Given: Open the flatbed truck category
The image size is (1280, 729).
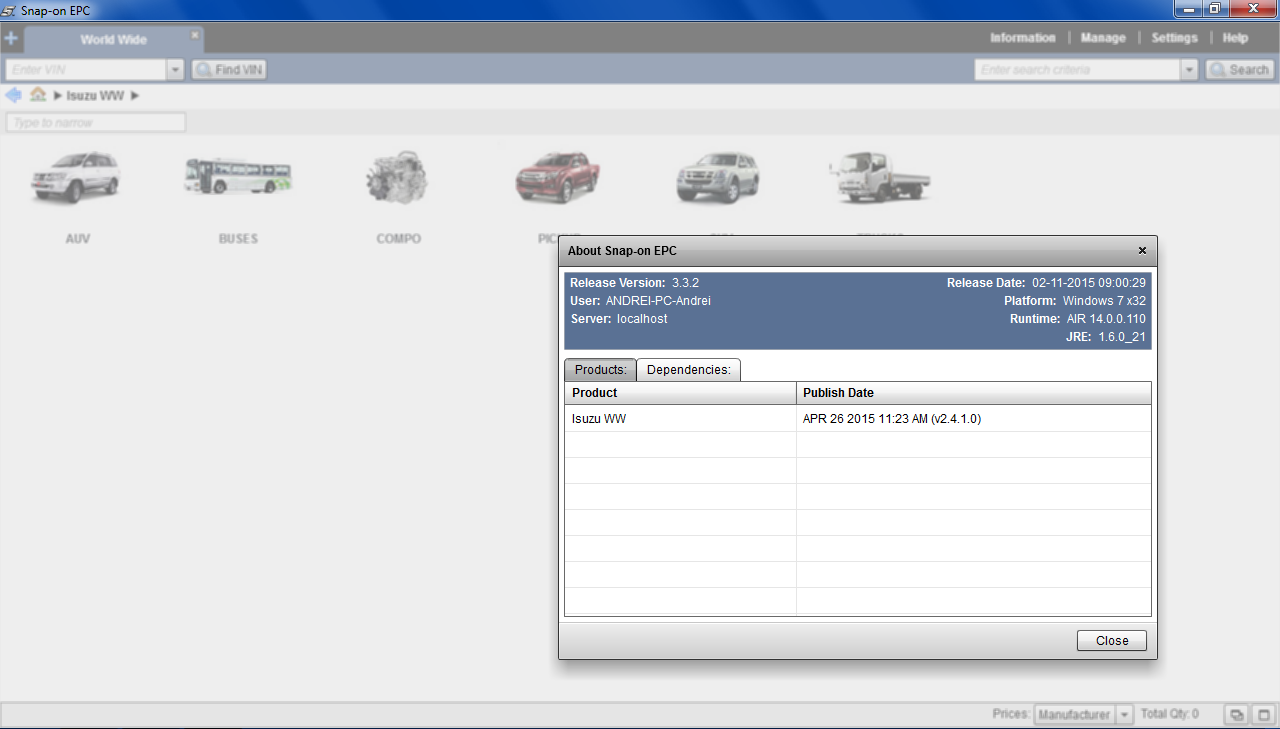Looking at the screenshot, I should (x=880, y=178).
